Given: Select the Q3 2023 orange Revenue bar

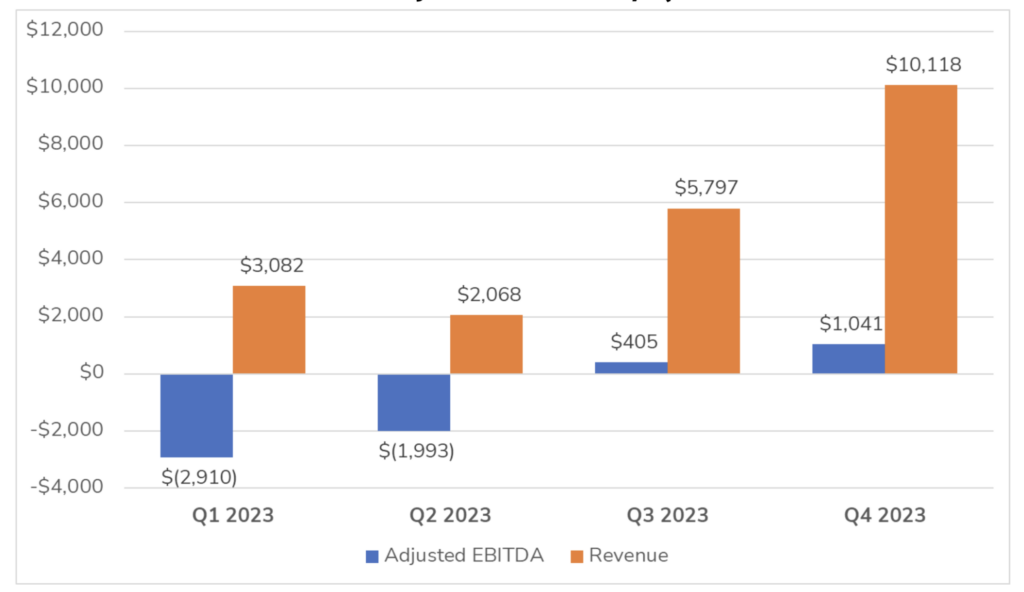Looking at the screenshot, I should [x=703, y=291].
